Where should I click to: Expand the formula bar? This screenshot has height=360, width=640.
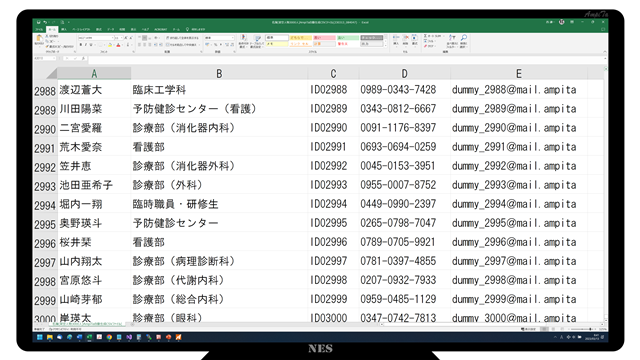[x=605, y=58]
